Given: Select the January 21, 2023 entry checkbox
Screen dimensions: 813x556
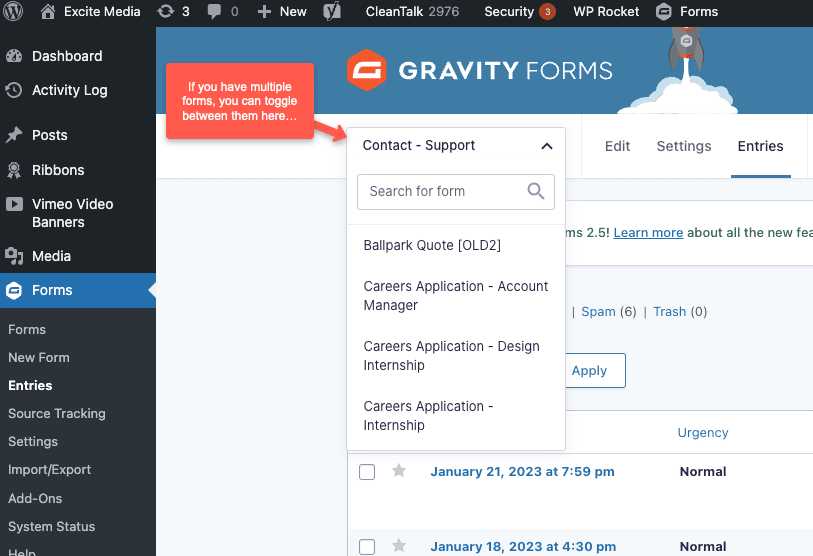Looking at the screenshot, I should [367, 472].
